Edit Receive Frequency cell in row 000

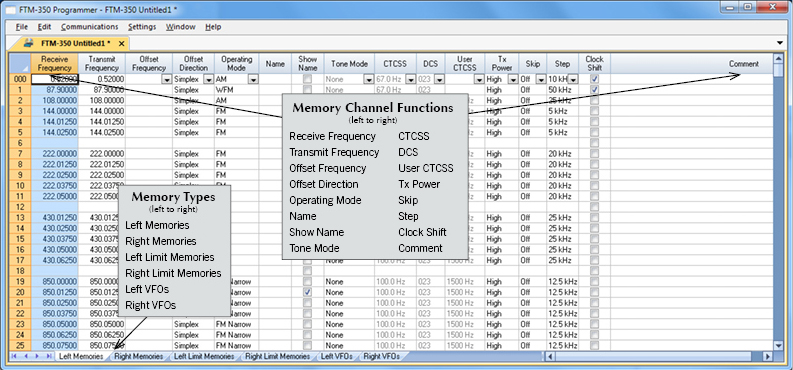[55, 79]
